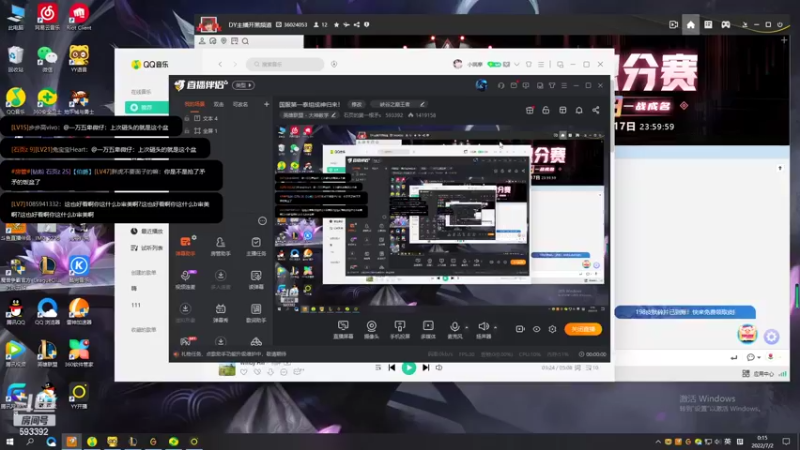This screenshot has height=450, width=800.
Task: Go to previous track in QQ音乐
Action: [392, 367]
